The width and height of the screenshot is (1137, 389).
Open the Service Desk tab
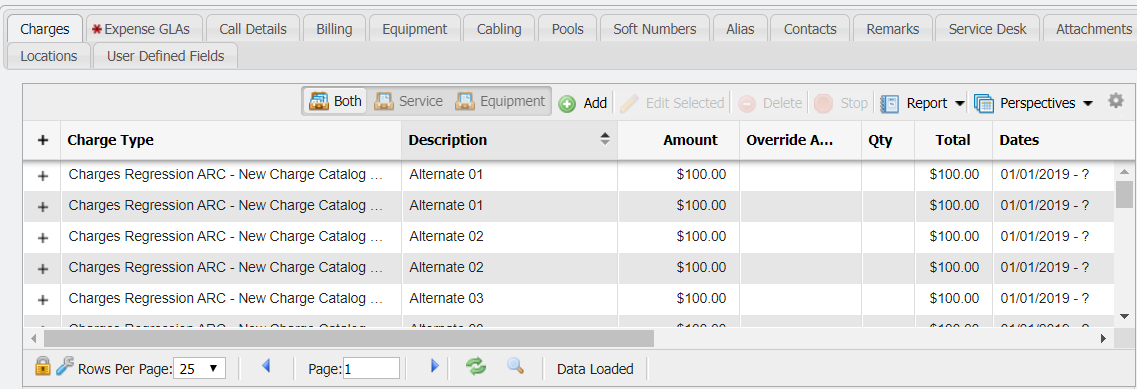coord(988,29)
